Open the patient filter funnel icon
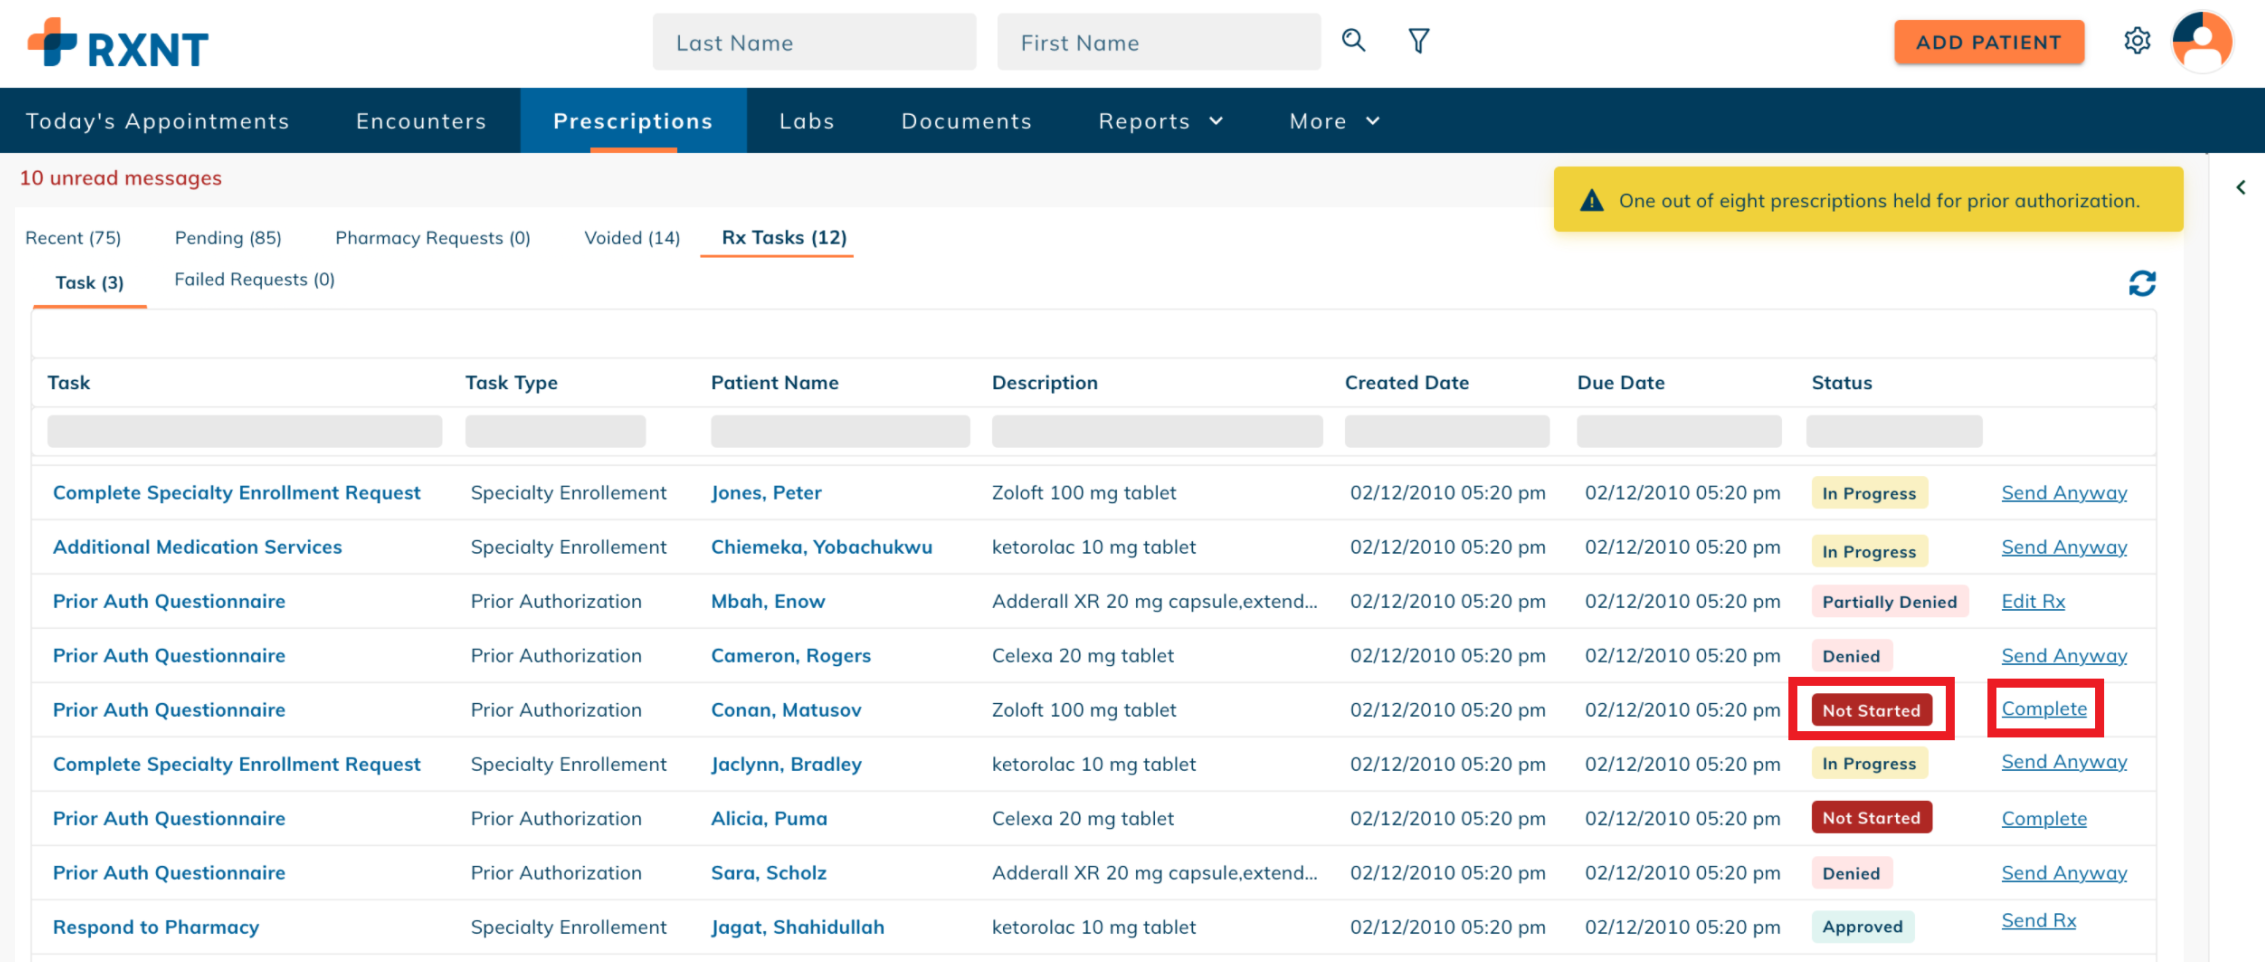 [x=1418, y=41]
